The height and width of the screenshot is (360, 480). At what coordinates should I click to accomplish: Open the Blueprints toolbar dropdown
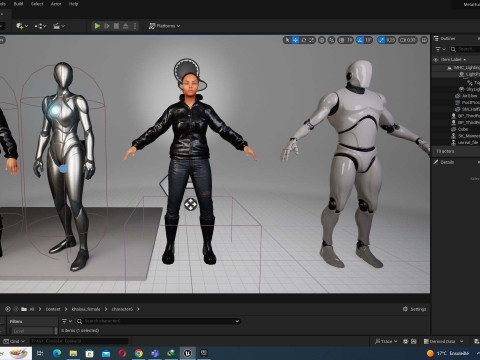[x=40, y=26]
